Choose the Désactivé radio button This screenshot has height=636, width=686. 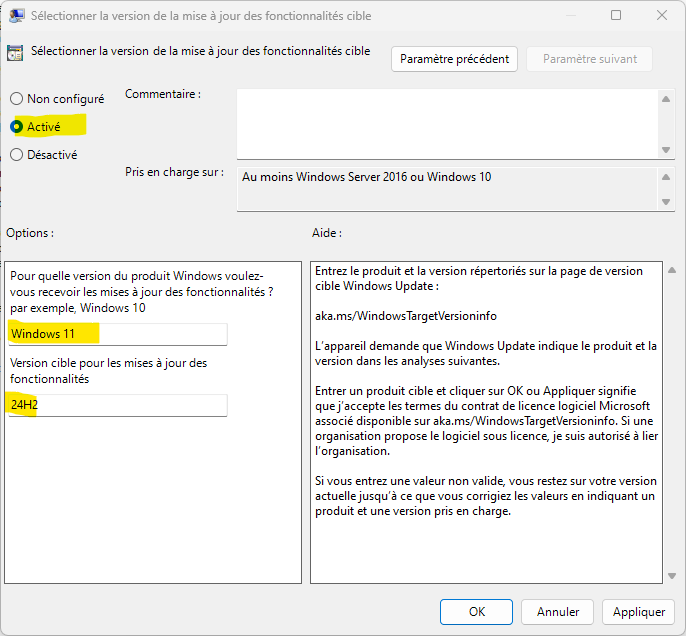point(17,155)
